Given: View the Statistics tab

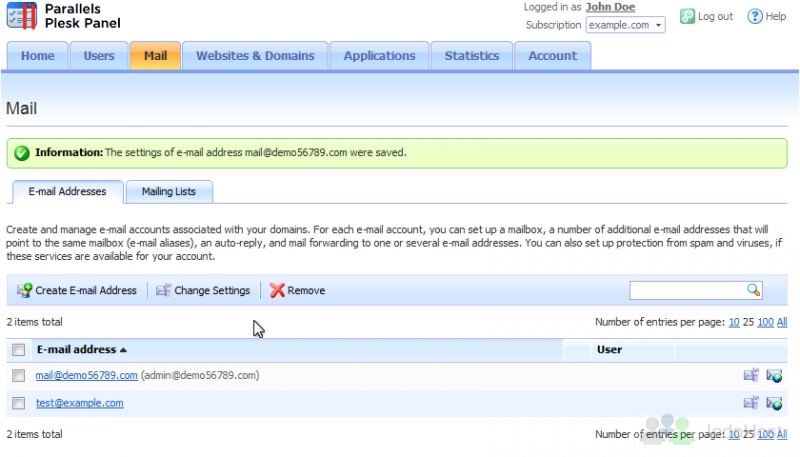Looking at the screenshot, I should tap(471, 56).
